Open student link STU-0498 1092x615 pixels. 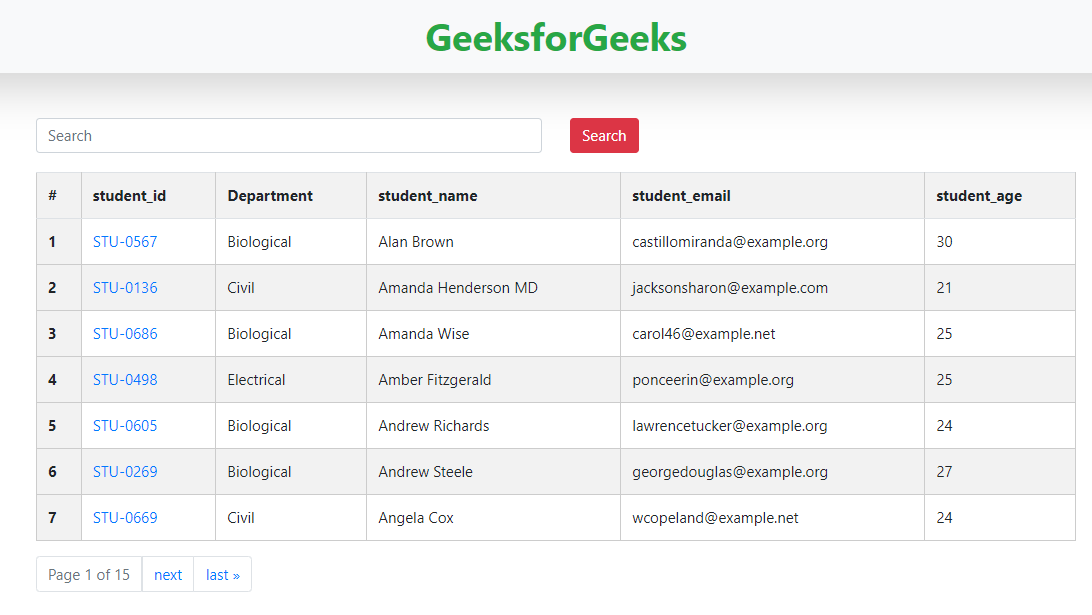click(125, 380)
